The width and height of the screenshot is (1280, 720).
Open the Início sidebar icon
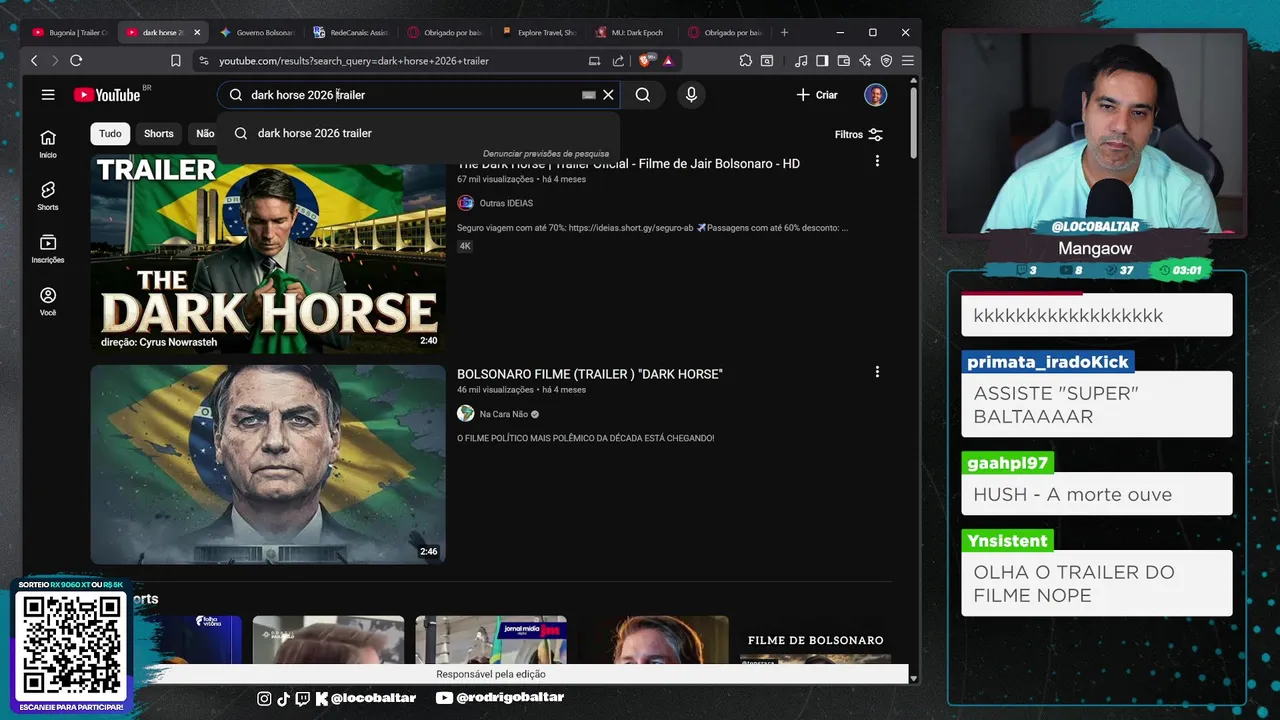point(48,143)
